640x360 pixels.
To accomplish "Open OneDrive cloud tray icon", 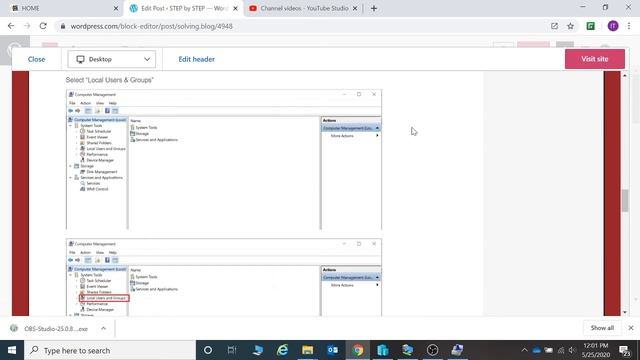I will coord(536,350).
